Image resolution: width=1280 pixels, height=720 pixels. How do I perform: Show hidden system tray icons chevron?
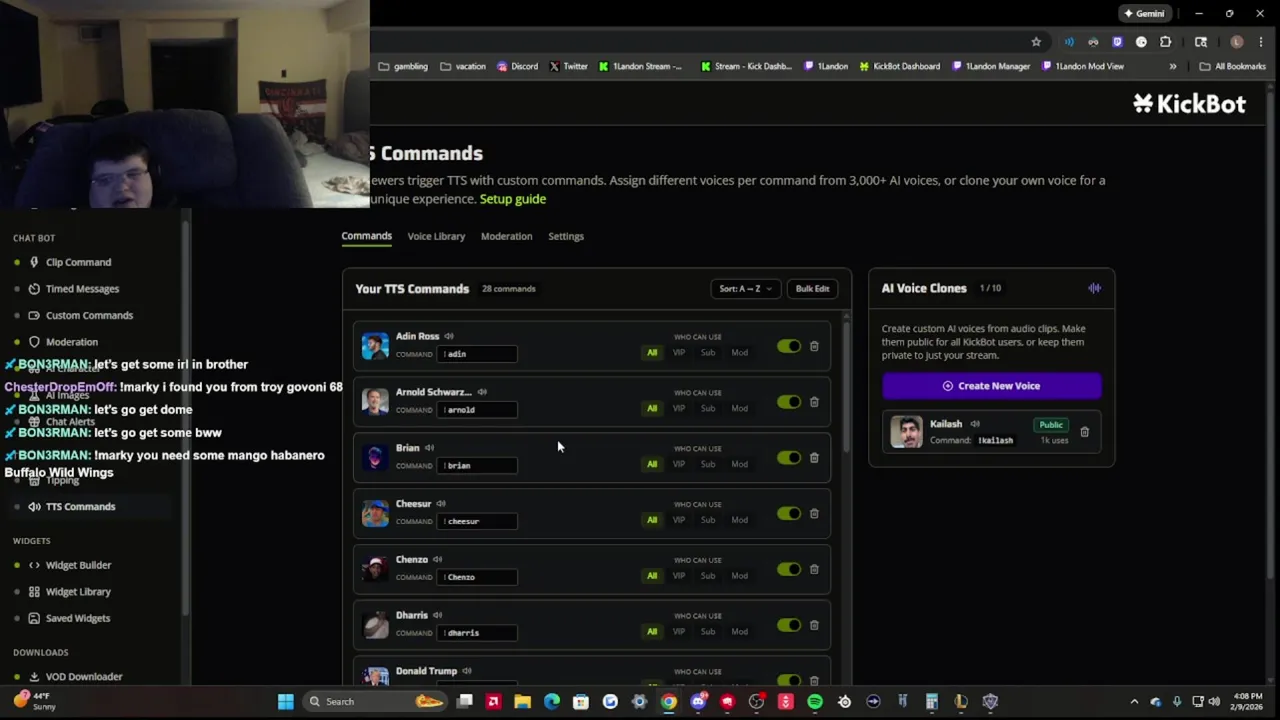(x=1134, y=701)
